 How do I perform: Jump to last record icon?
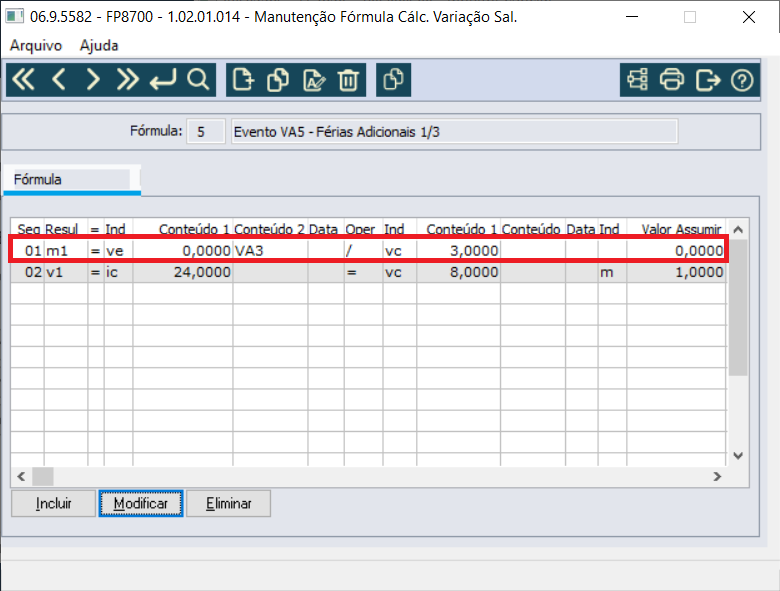pos(127,80)
